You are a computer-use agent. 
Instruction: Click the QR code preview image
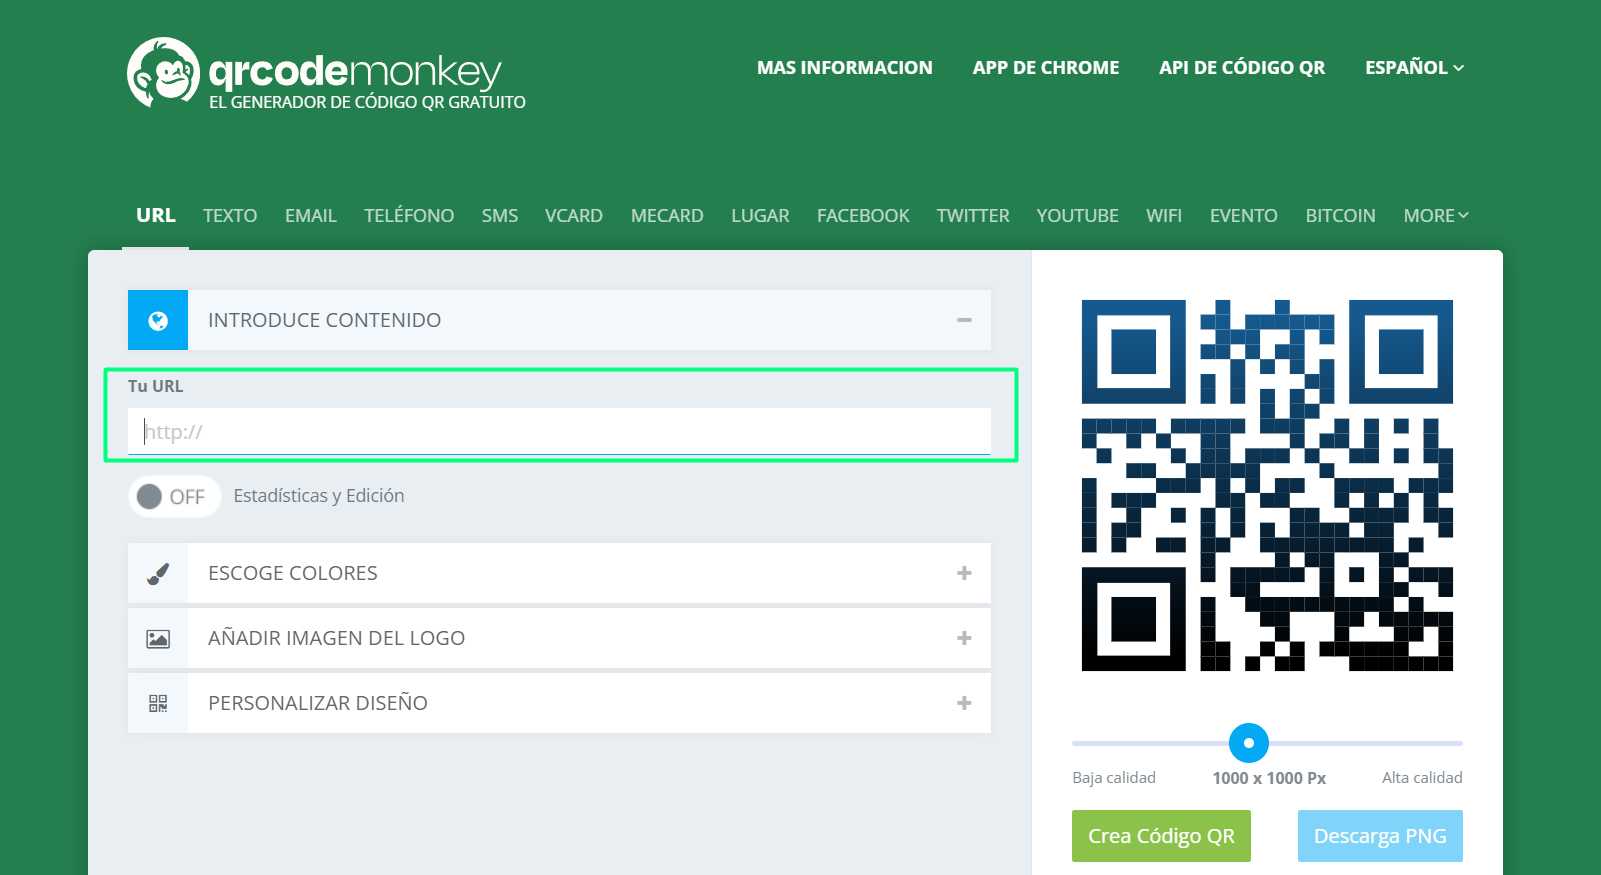(x=1267, y=485)
